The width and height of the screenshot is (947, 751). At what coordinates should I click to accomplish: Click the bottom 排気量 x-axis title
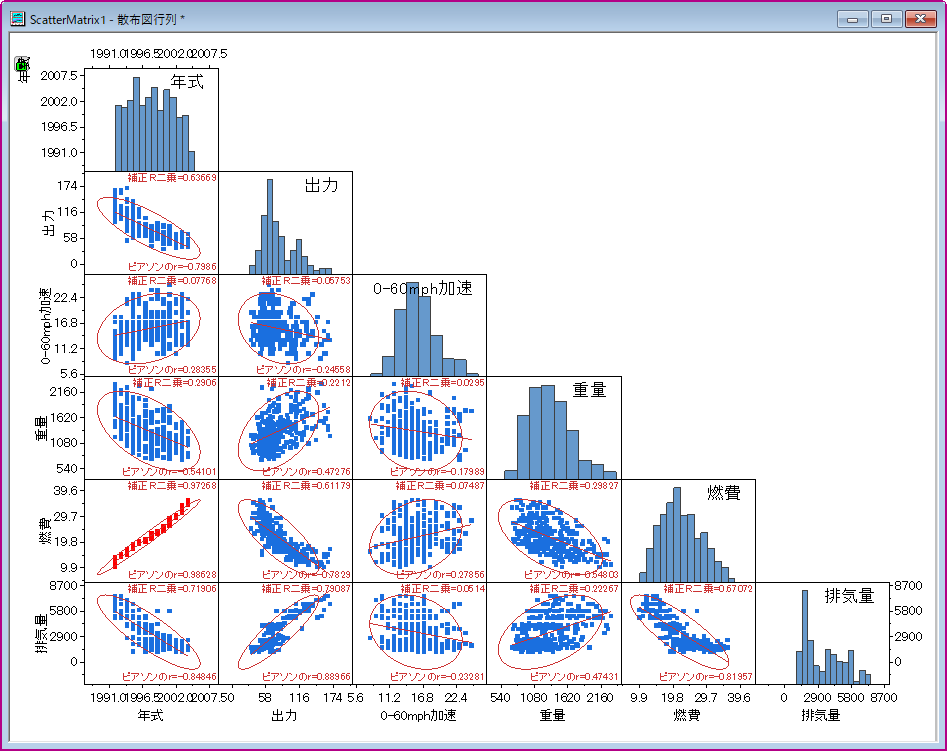[x=821, y=715]
